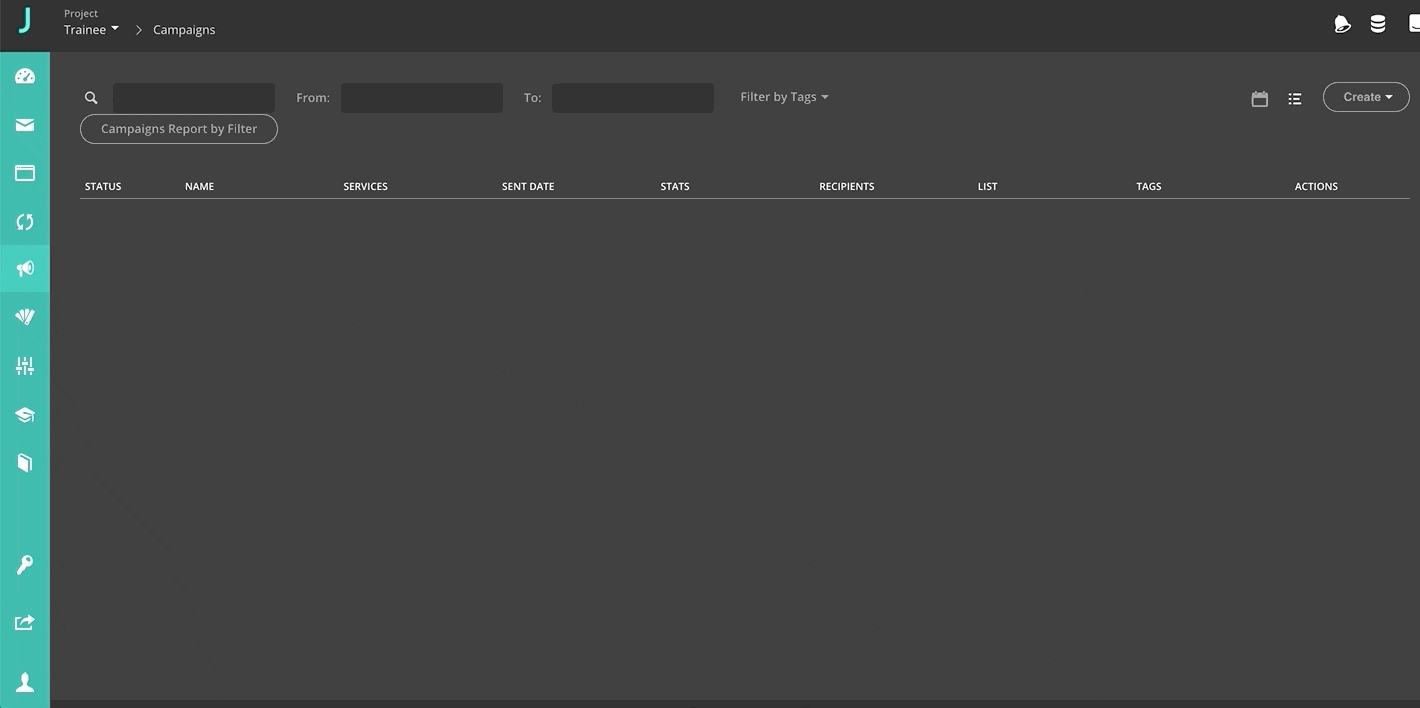Screen dimensions: 1420x708
Task: Switch to calendar view icon
Action: pos(1260,99)
